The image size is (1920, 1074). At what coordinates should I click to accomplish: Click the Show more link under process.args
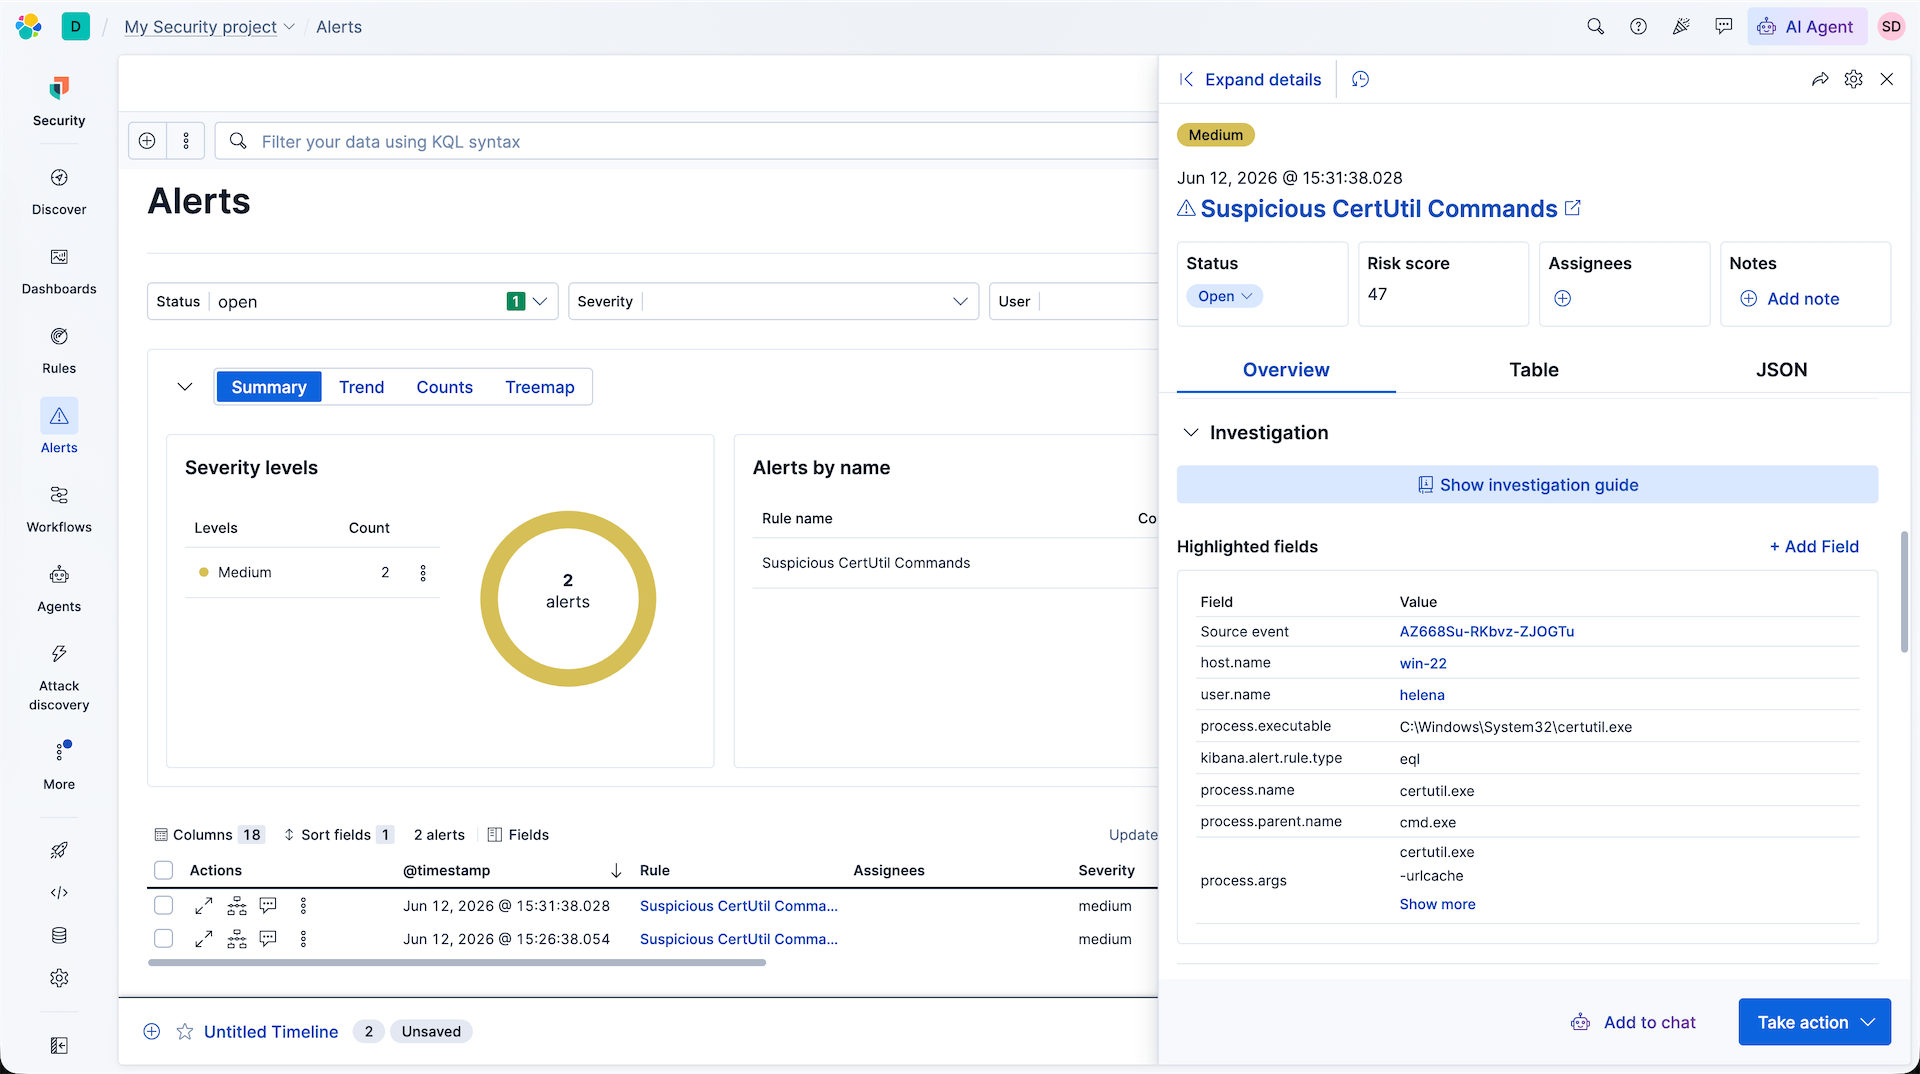(x=1437, y=904)
